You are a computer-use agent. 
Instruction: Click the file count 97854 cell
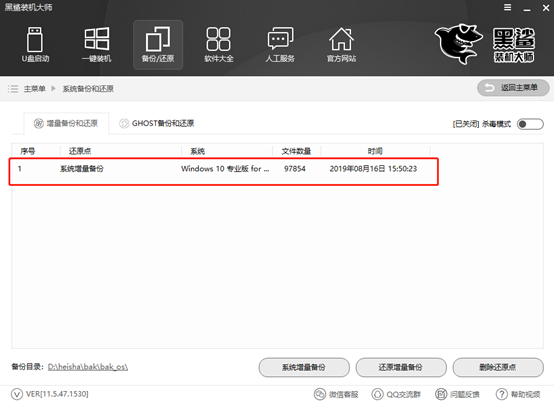(295, 169)
